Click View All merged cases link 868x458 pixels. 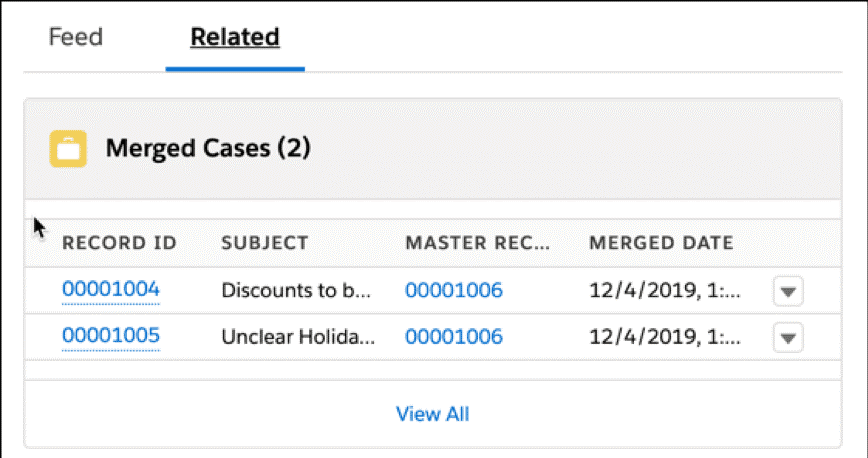click(x=432, y=414)
